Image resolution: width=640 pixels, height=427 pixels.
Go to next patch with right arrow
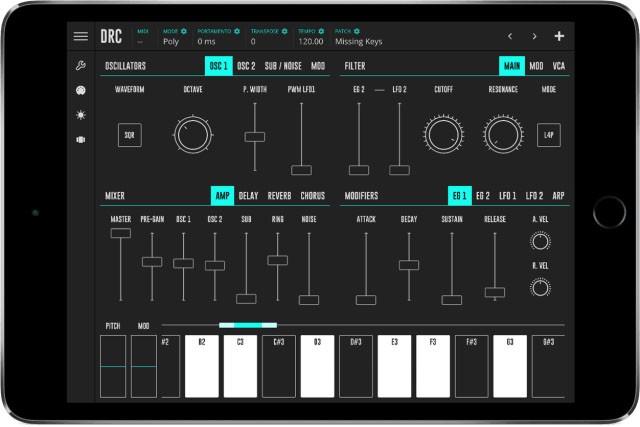click(534, 37)
